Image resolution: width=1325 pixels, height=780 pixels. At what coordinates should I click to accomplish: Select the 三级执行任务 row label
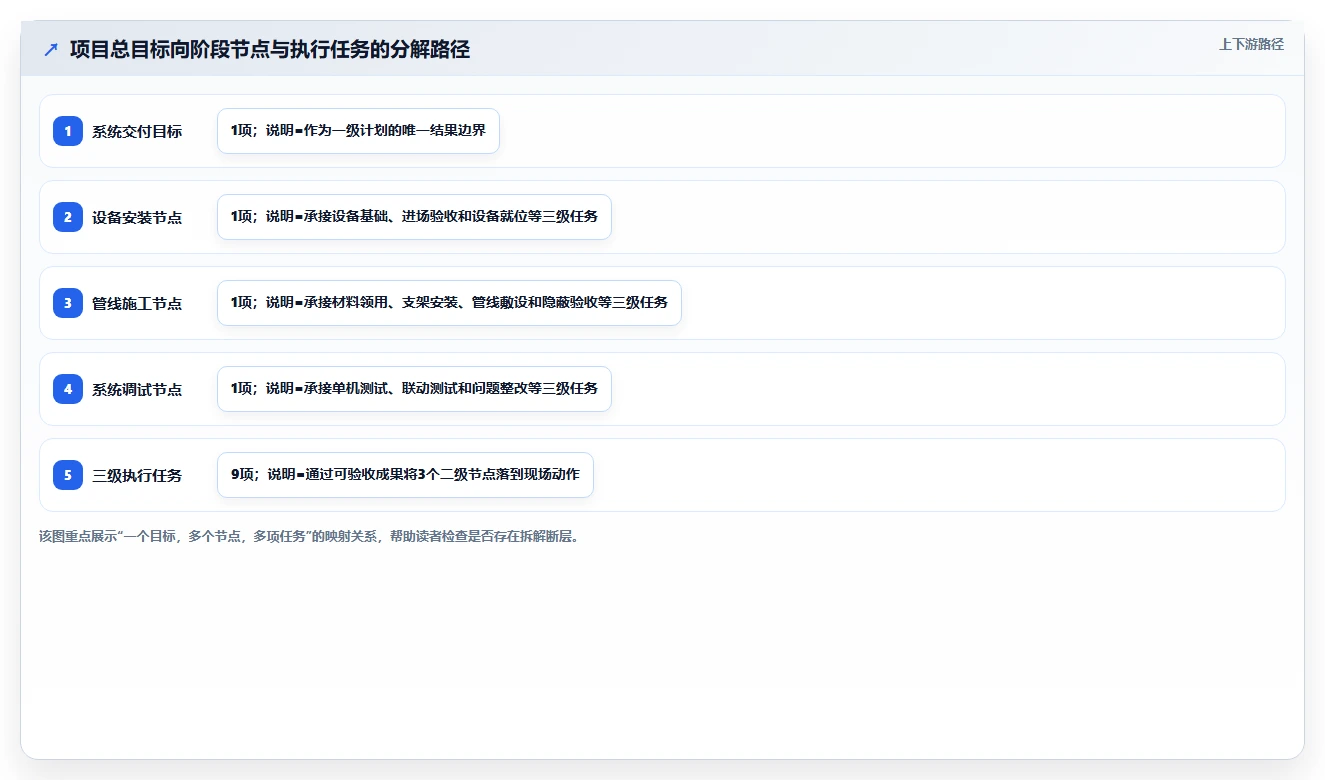[x=137, y=475]
